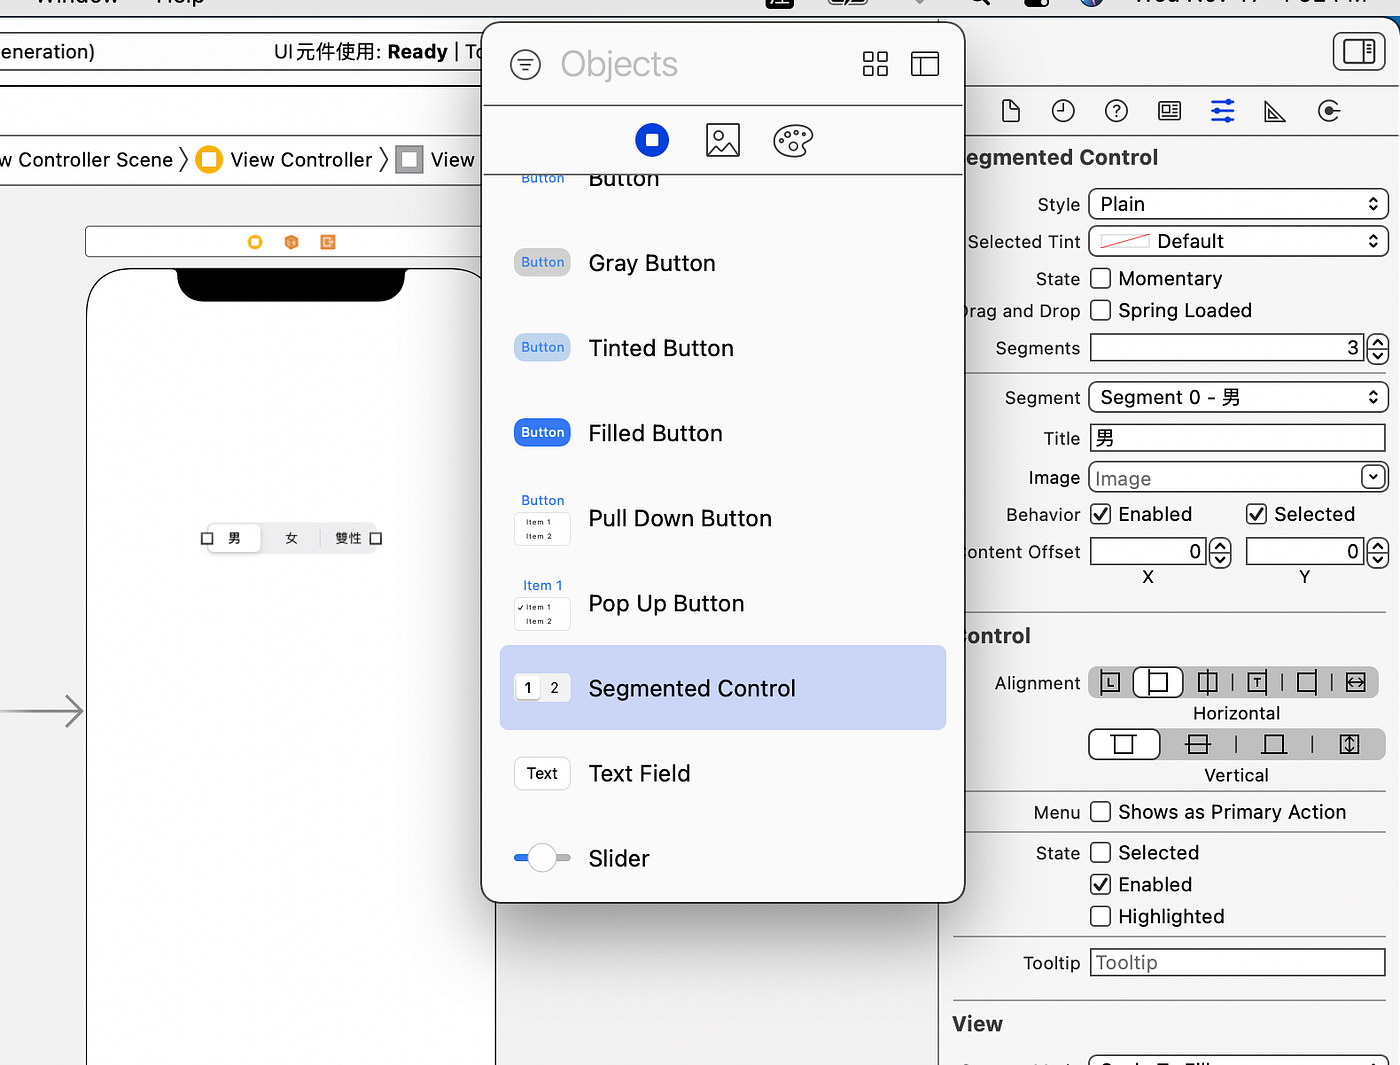Screen dimensions: 1400x1065
Task: Switch to the Color library palette tab
Action: (x=793, y=140)
